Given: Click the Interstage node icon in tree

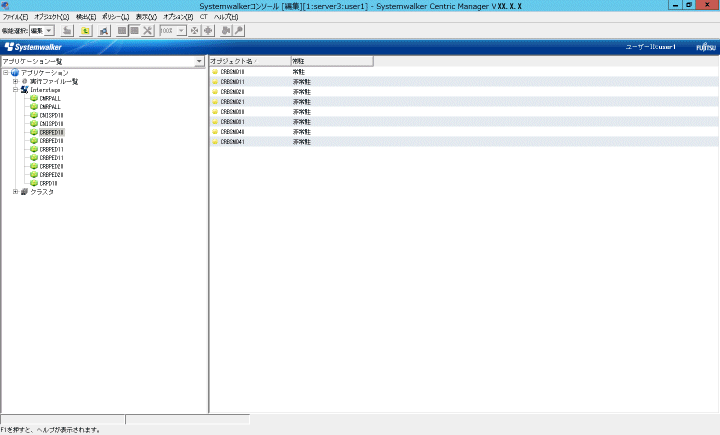Looking at the screenshot, I should (x=24, y=89).
